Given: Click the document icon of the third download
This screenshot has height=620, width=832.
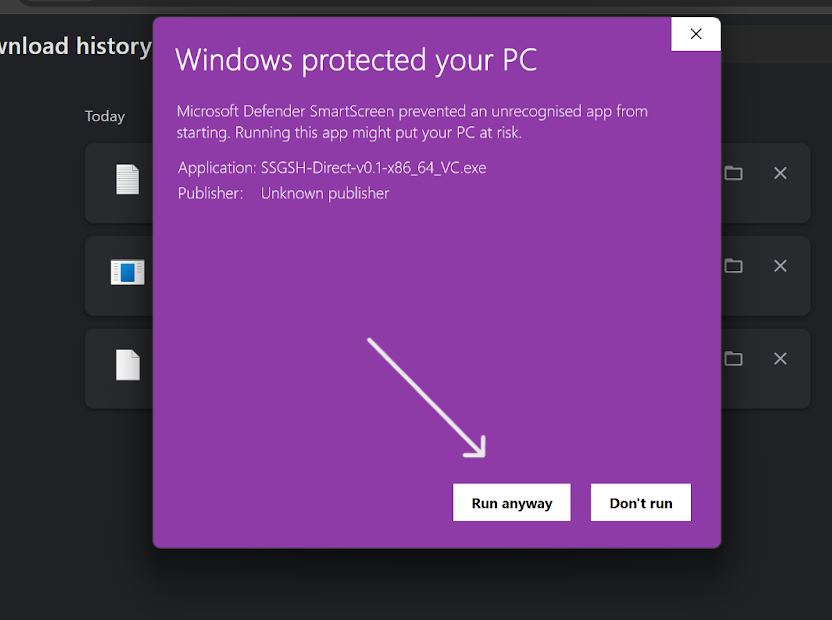Looking at the screenshot, I should (128, 365).
